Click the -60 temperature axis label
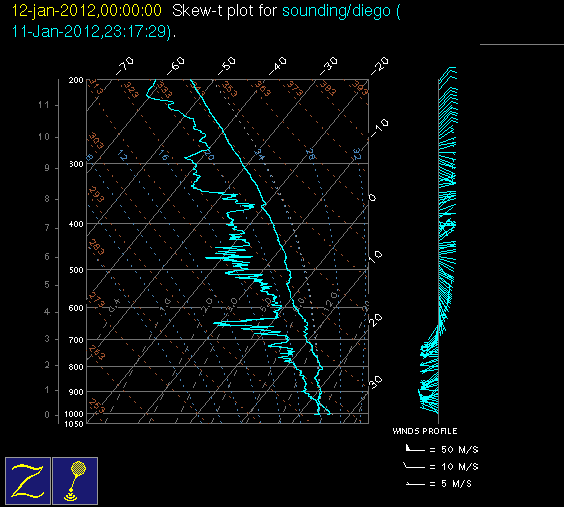Viewport: 564px width, 507px height. click(x=176, y=66)
